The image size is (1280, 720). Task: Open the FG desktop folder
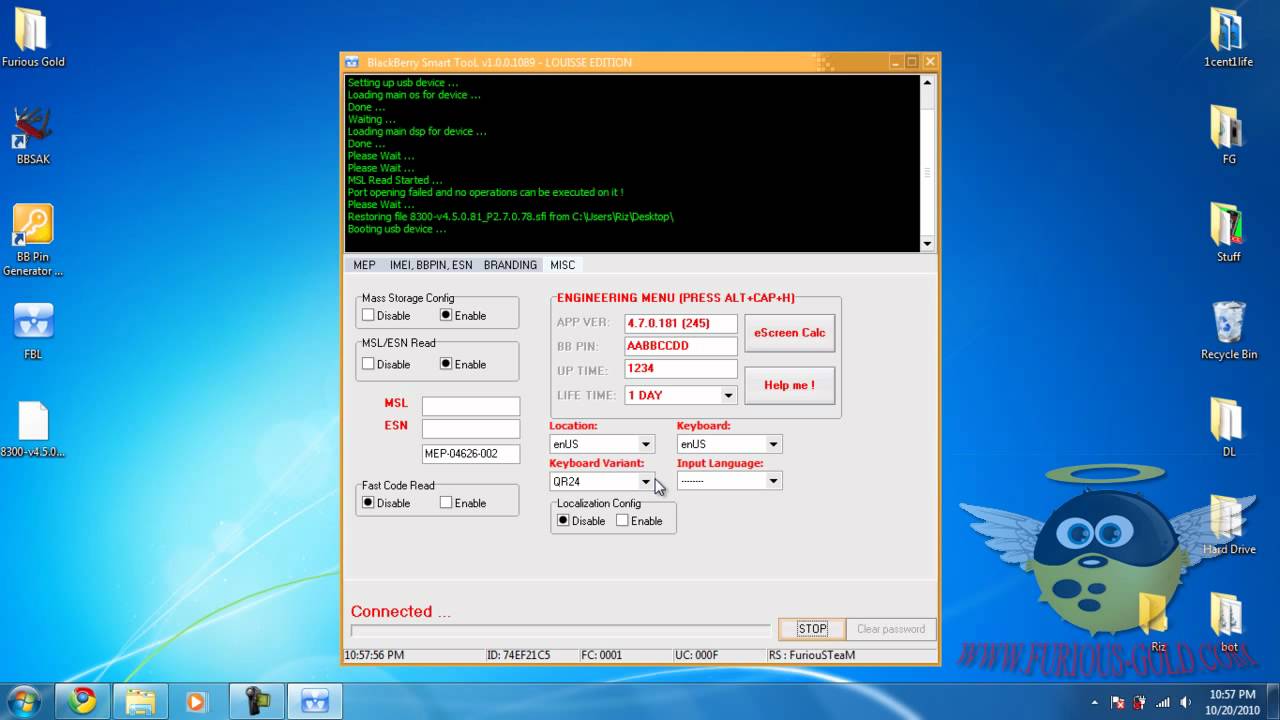coord(1228,135)
